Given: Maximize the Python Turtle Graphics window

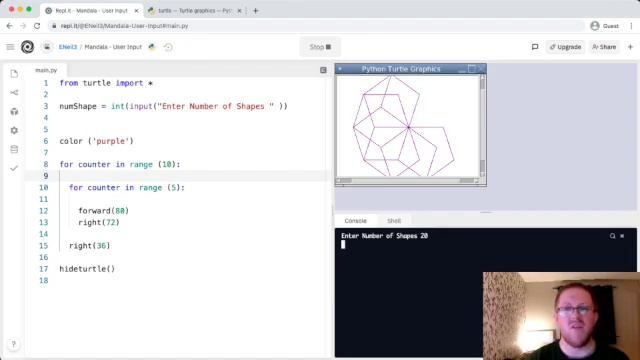Looking at the screenshot, I should 471,69.
